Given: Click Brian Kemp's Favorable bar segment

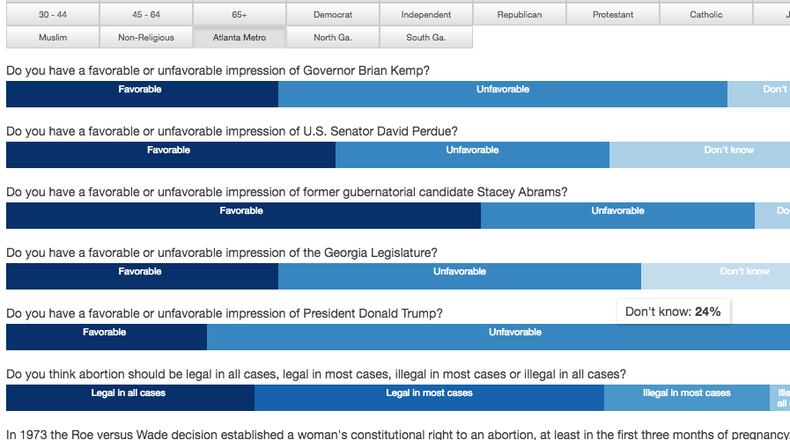Looking at the screenshot, I should [x=142, y=94].
